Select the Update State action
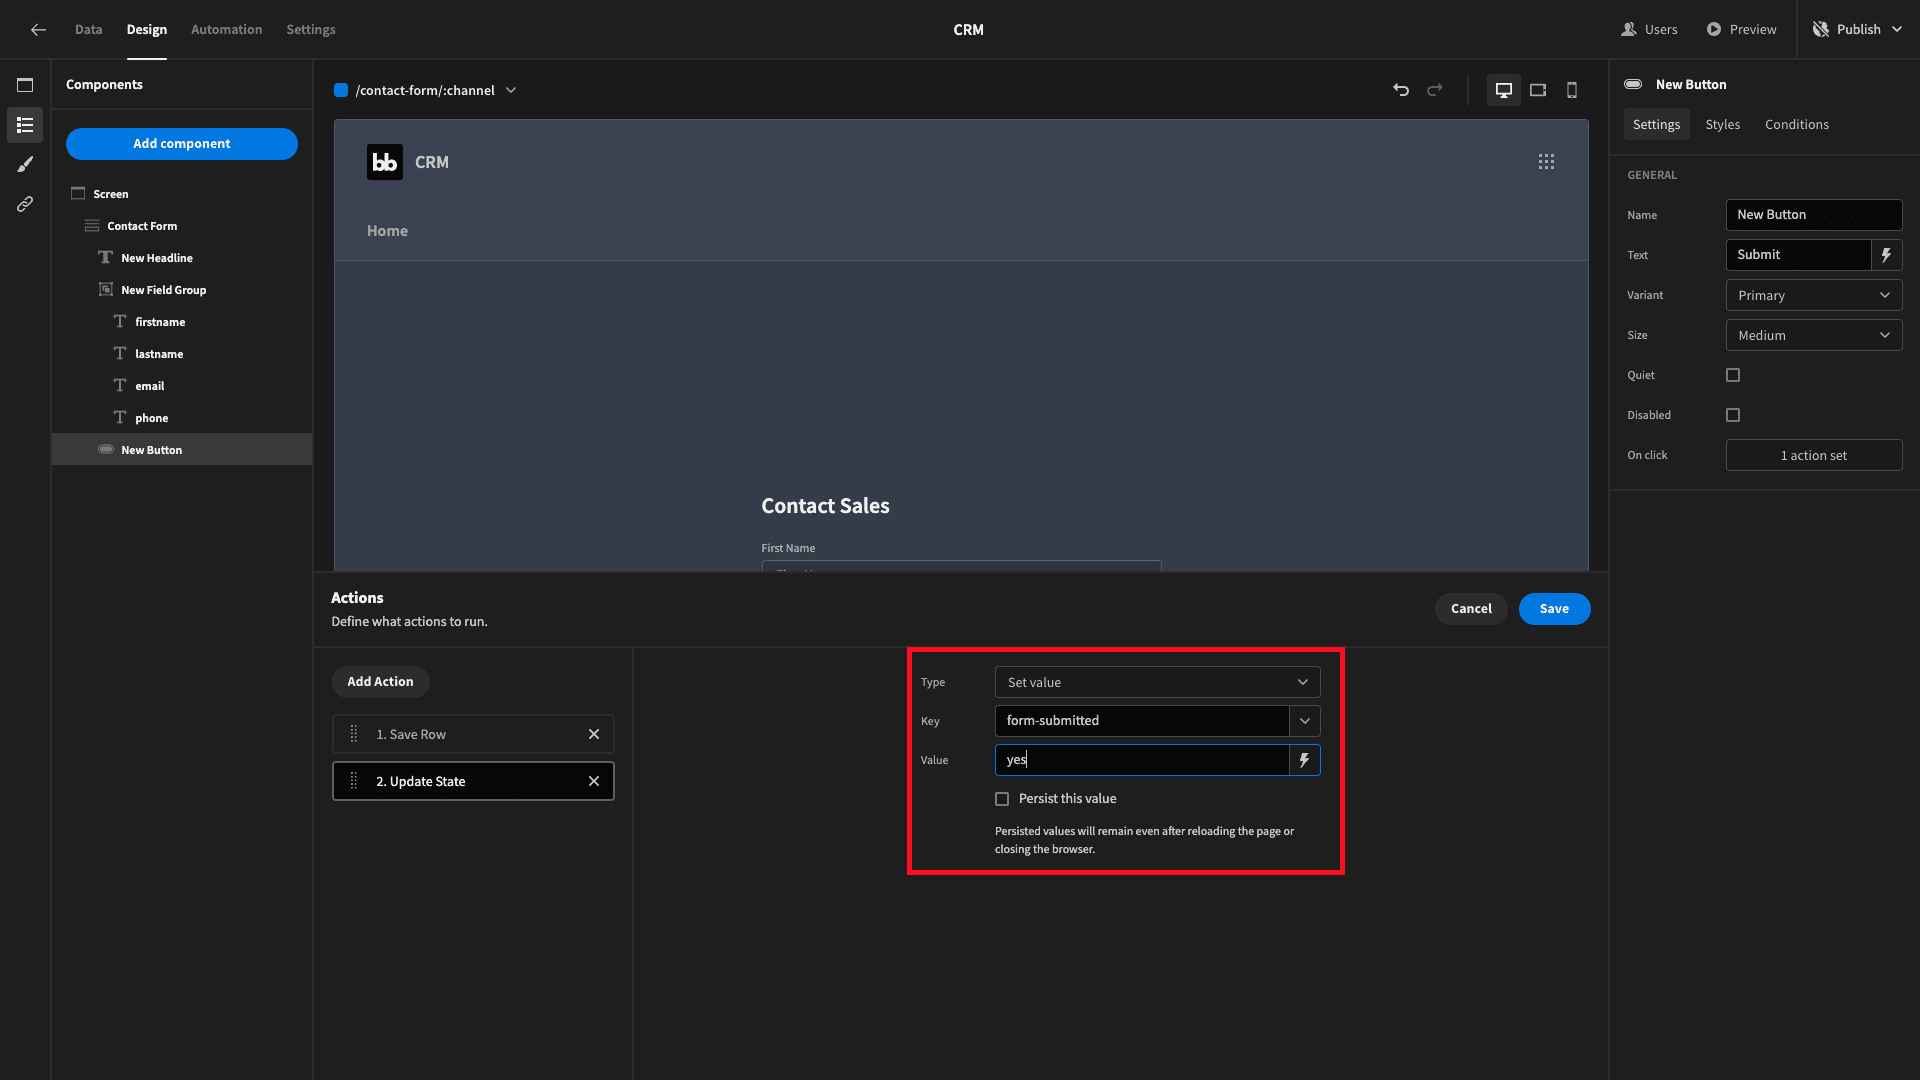Viewport: 1920px width, 1080px height. click(x=473, y=781)
